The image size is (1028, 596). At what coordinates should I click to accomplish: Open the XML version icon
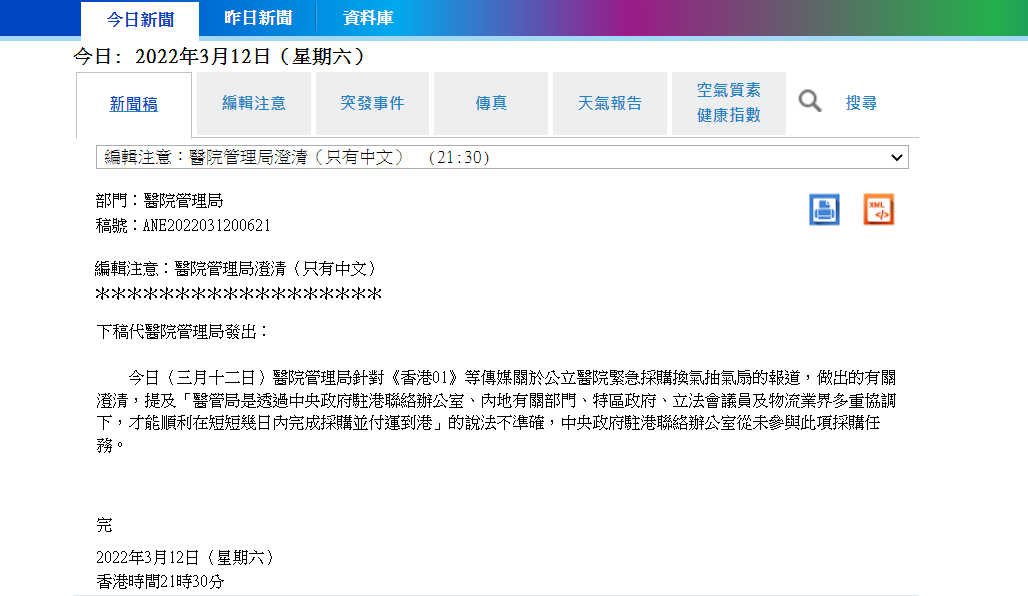pyautogui.click(x=879, y=210)
